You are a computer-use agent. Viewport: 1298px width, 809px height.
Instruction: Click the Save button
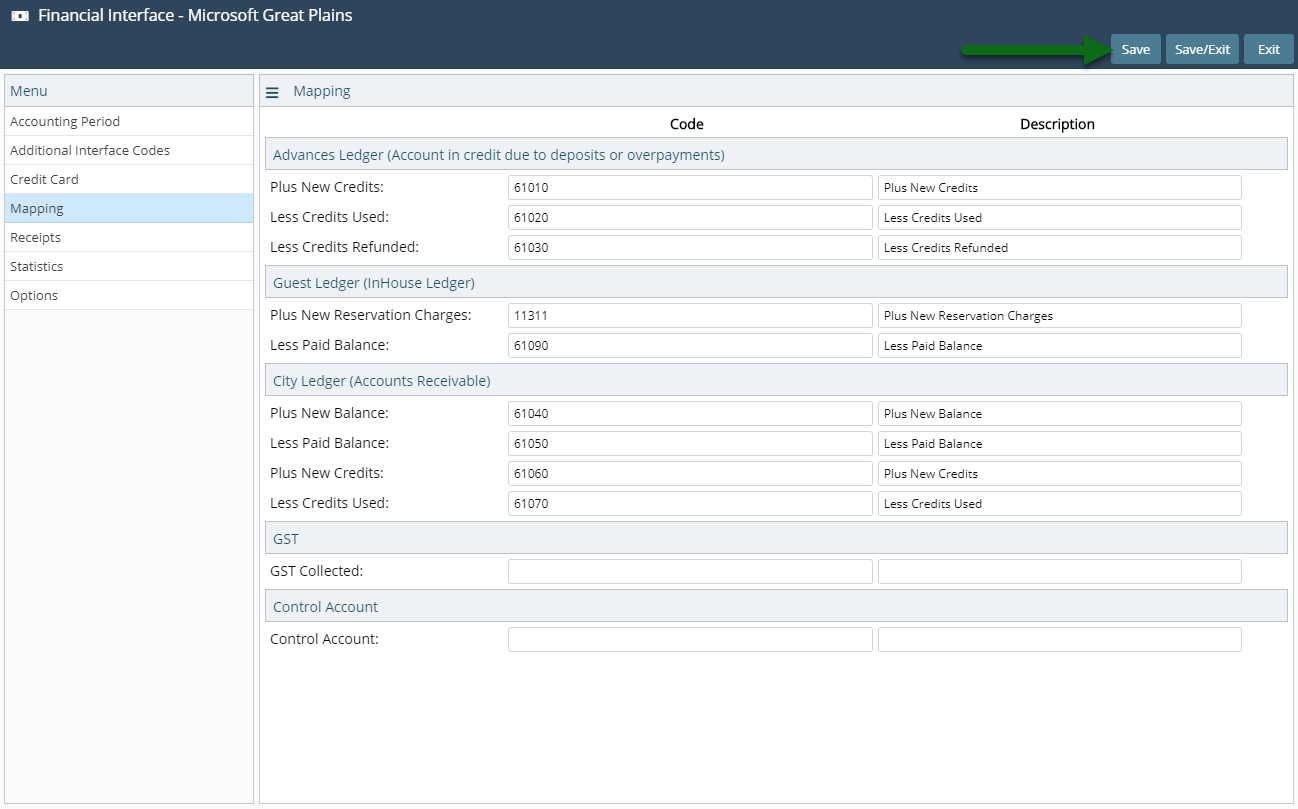(x=1135, y=49)
